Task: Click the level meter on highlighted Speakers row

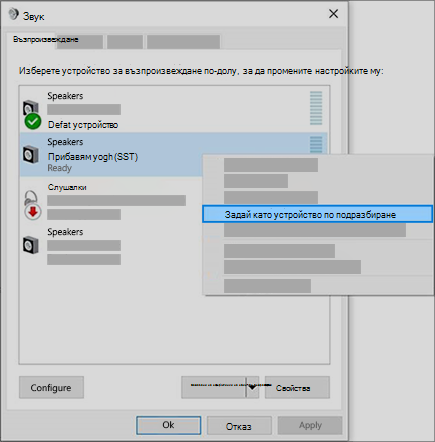Action: tap(316, 144)
